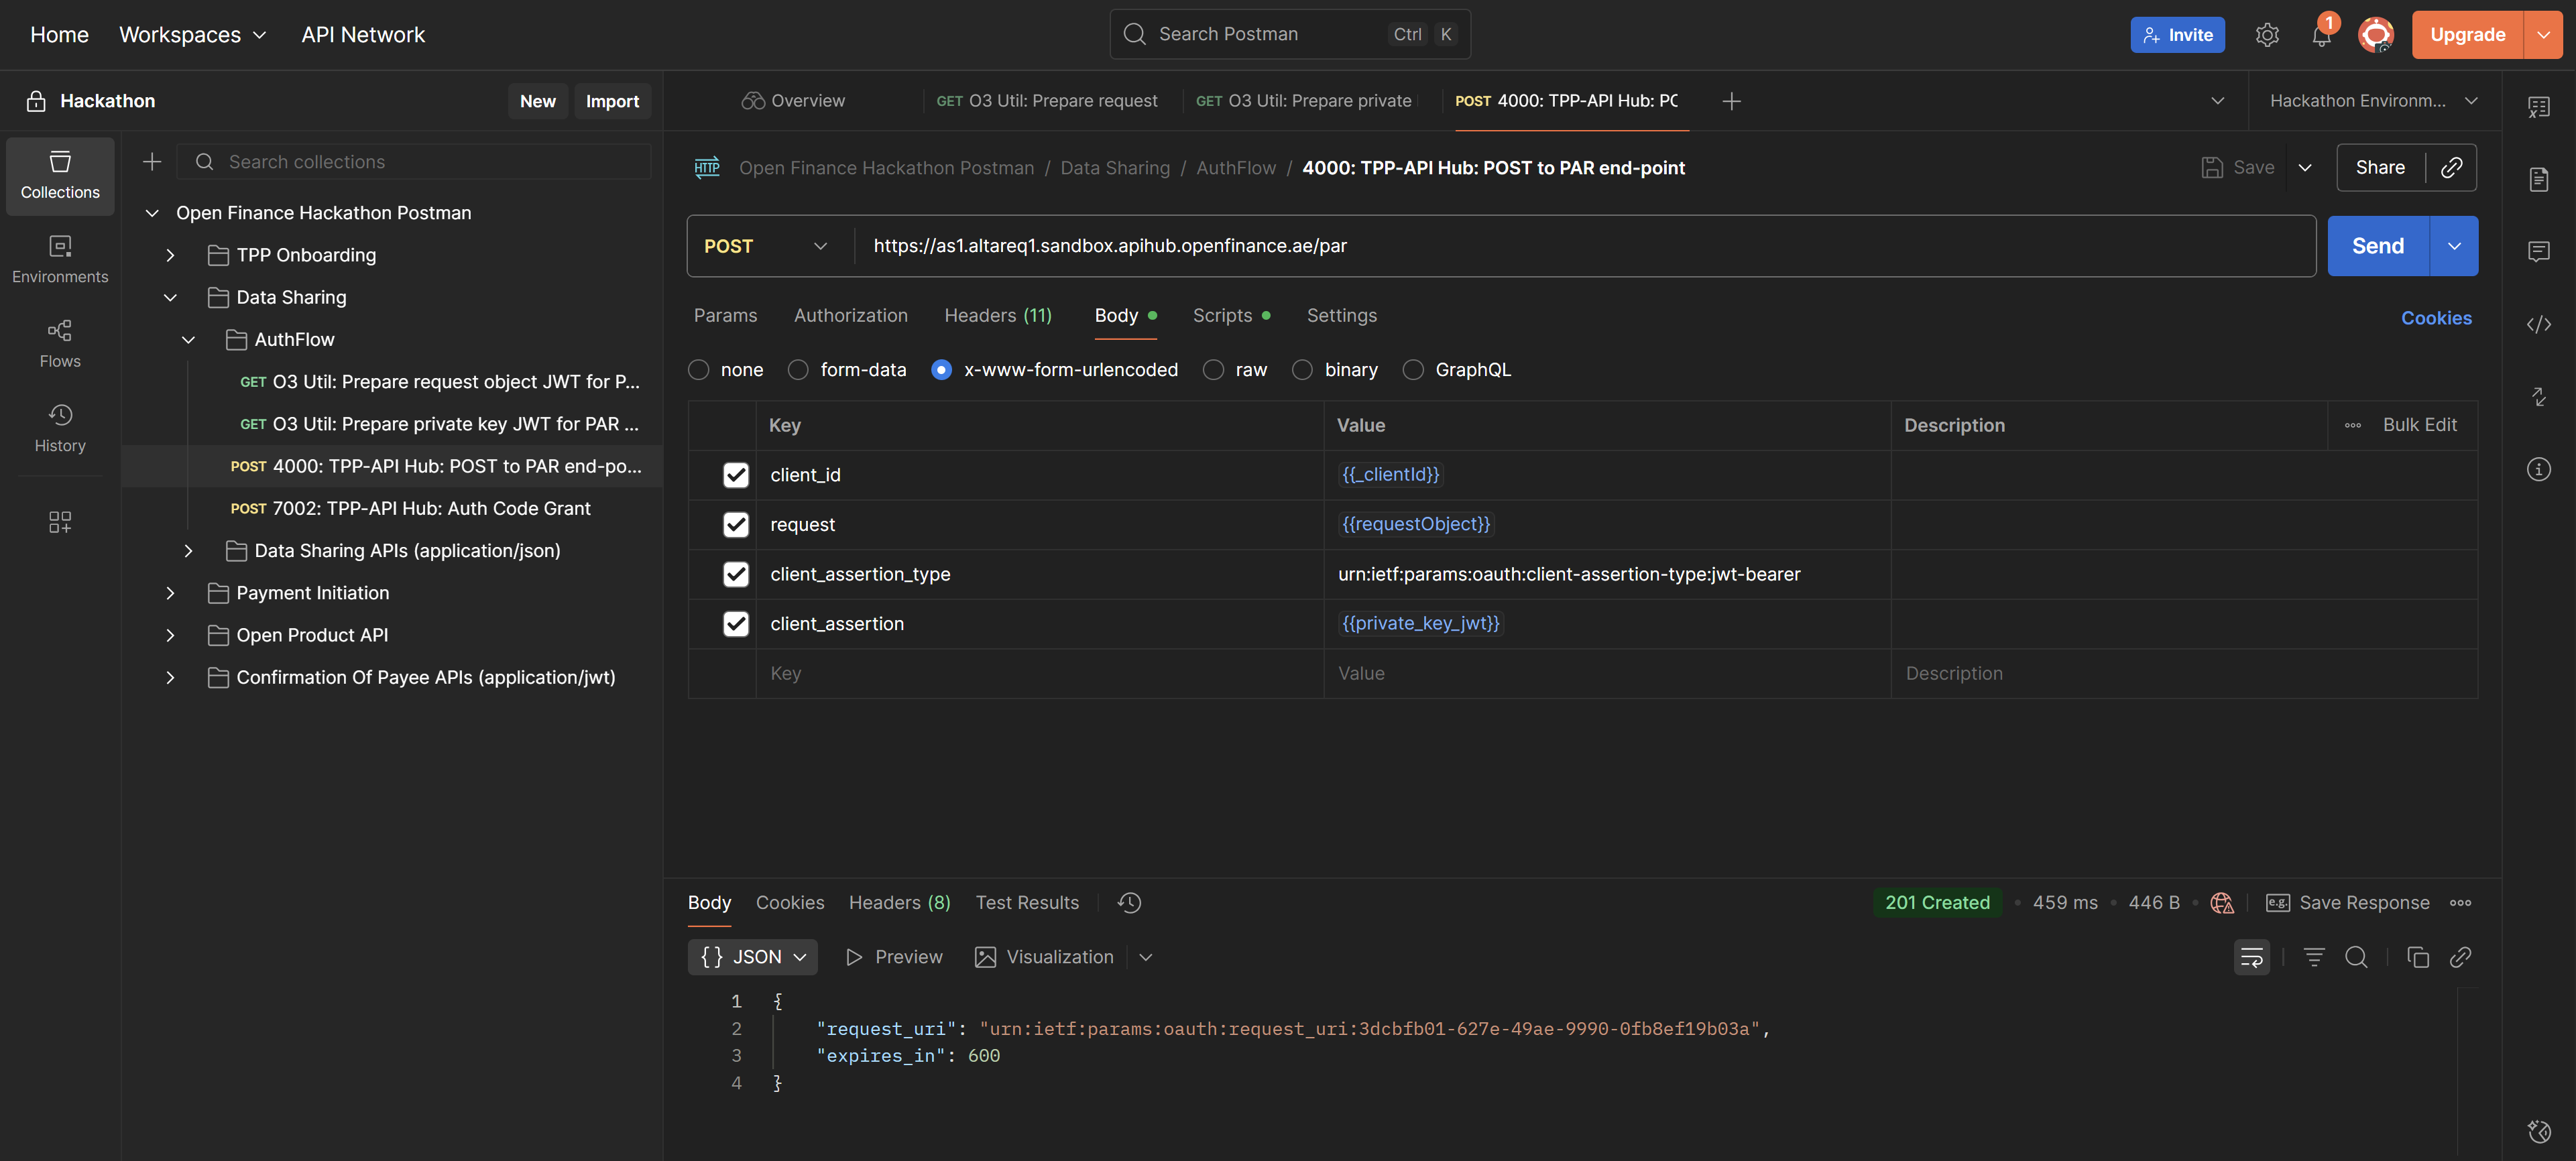This screenshot has width=2576, height=1161.
Task: Toggle response word wrap icon
Action: (x=2251, y=957)
